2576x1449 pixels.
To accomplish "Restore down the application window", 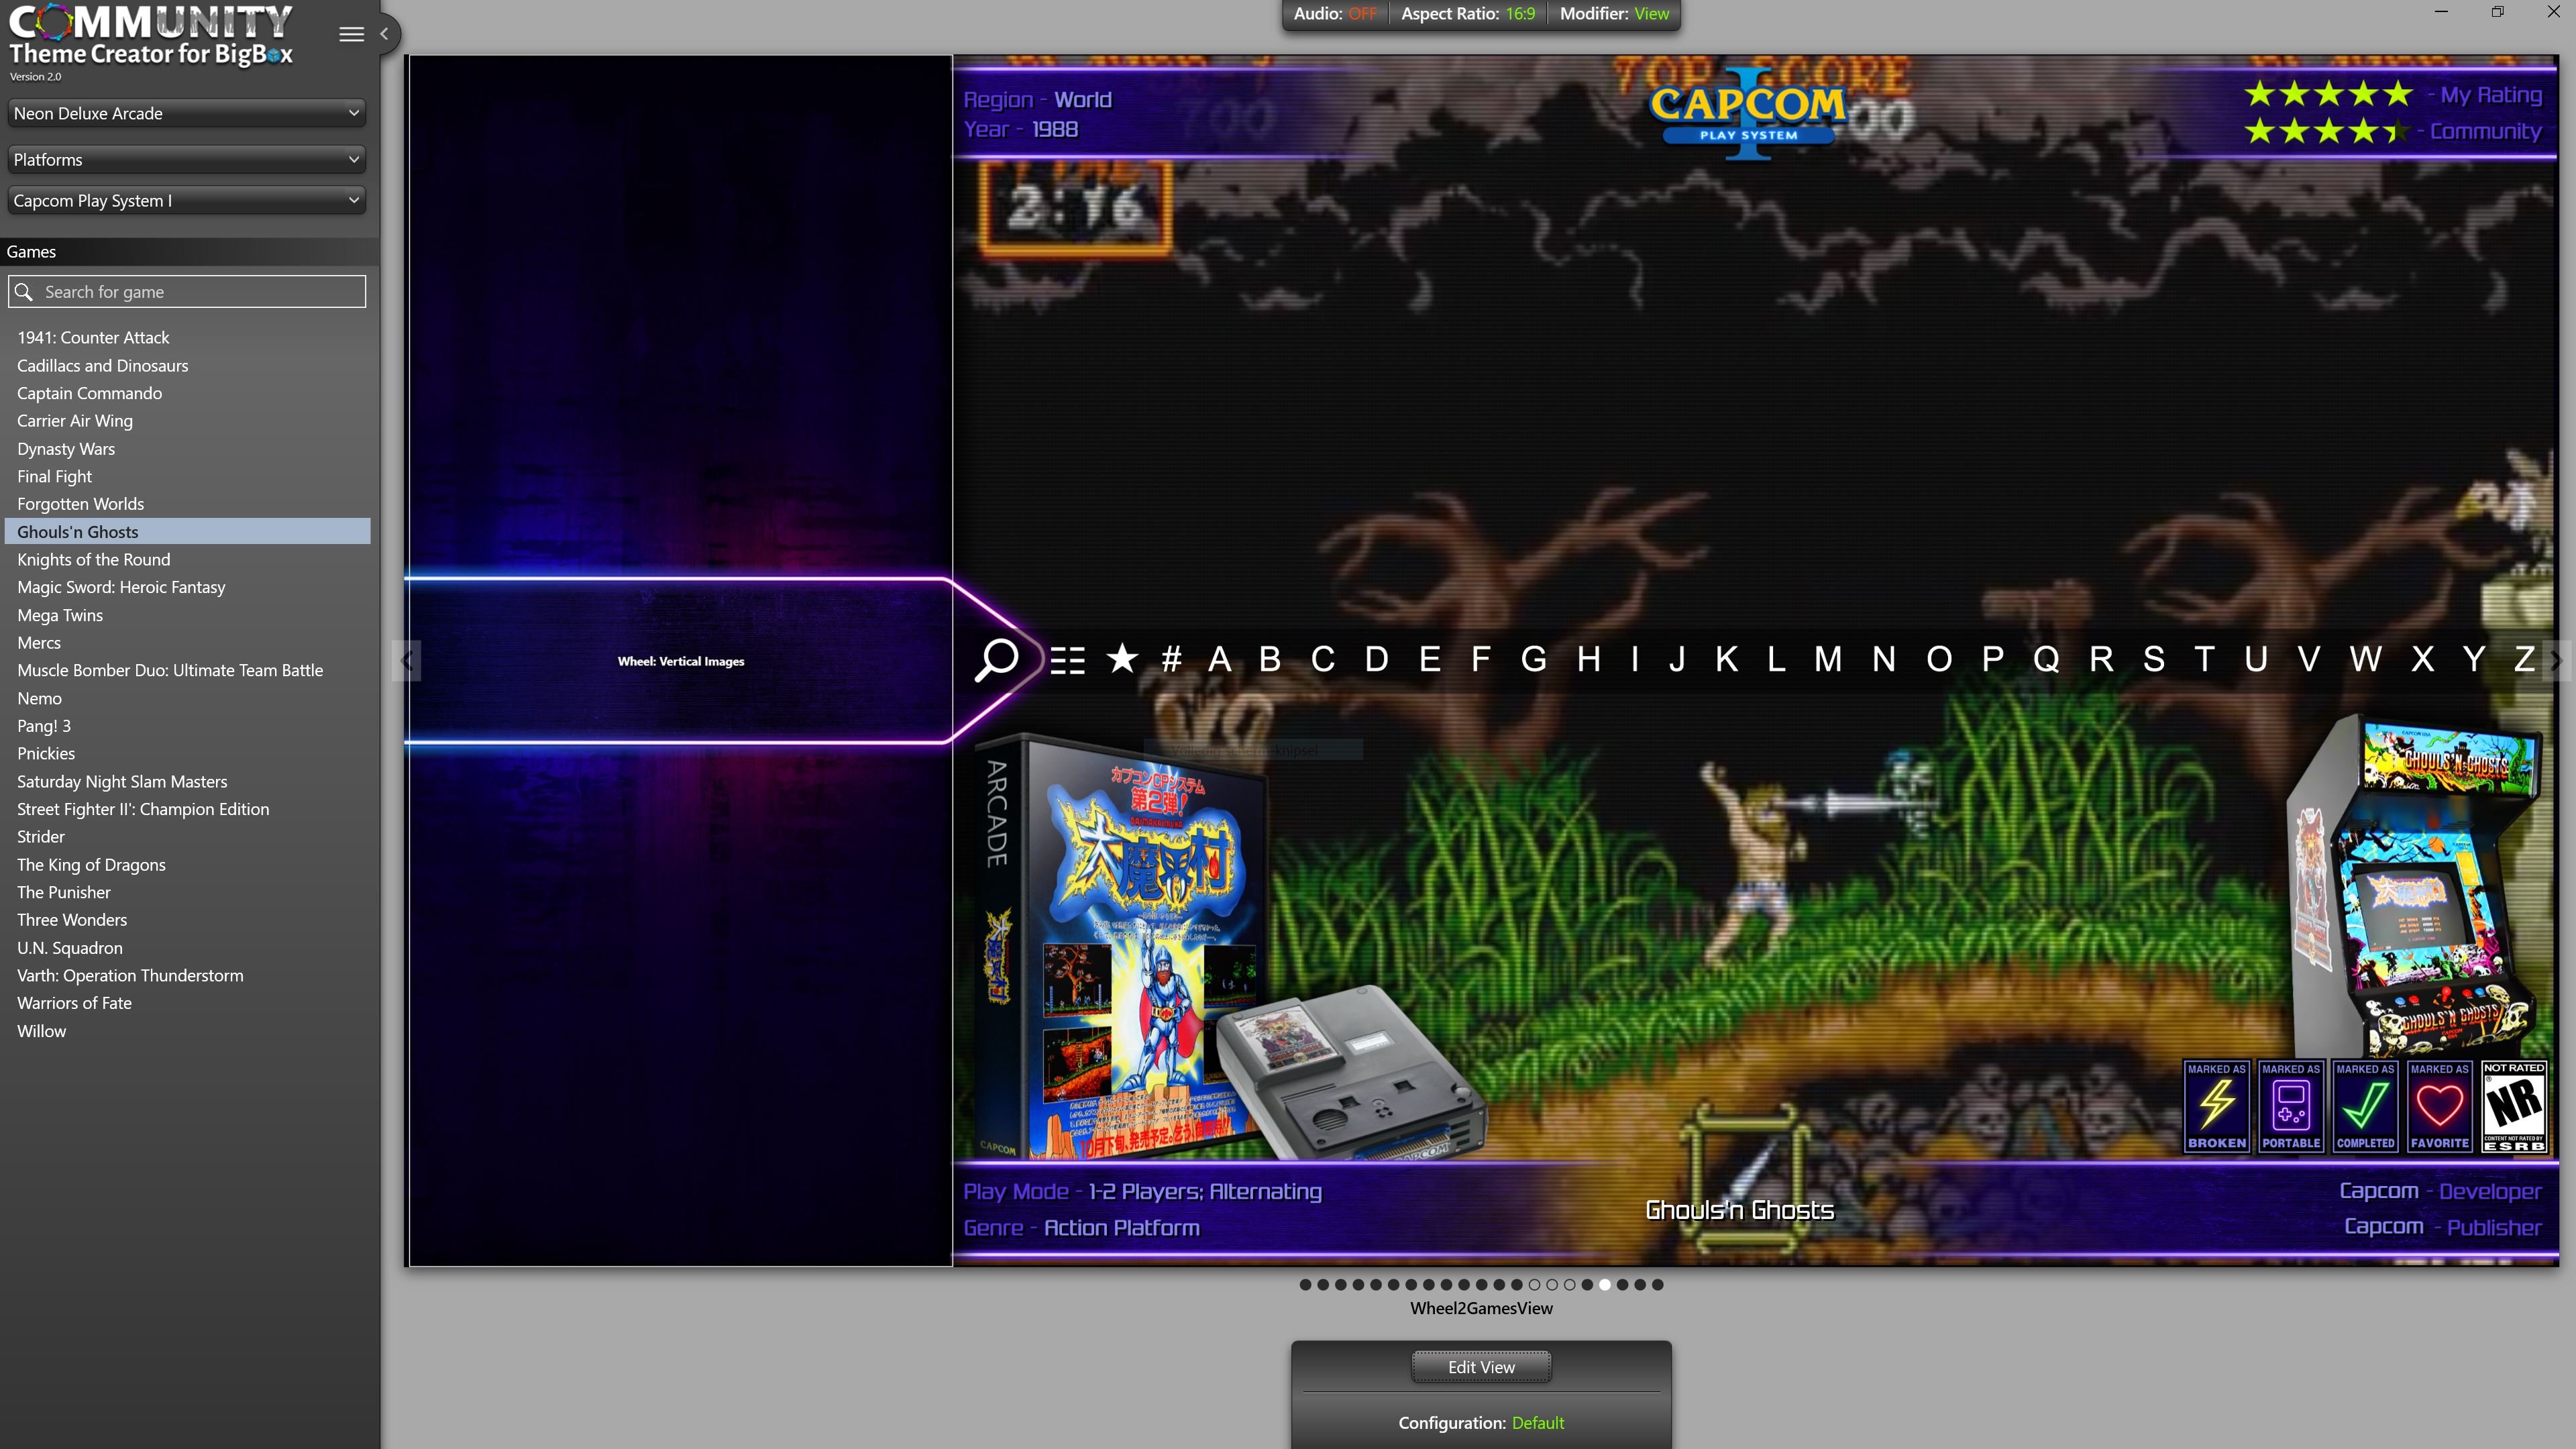I will point(2497,12).
